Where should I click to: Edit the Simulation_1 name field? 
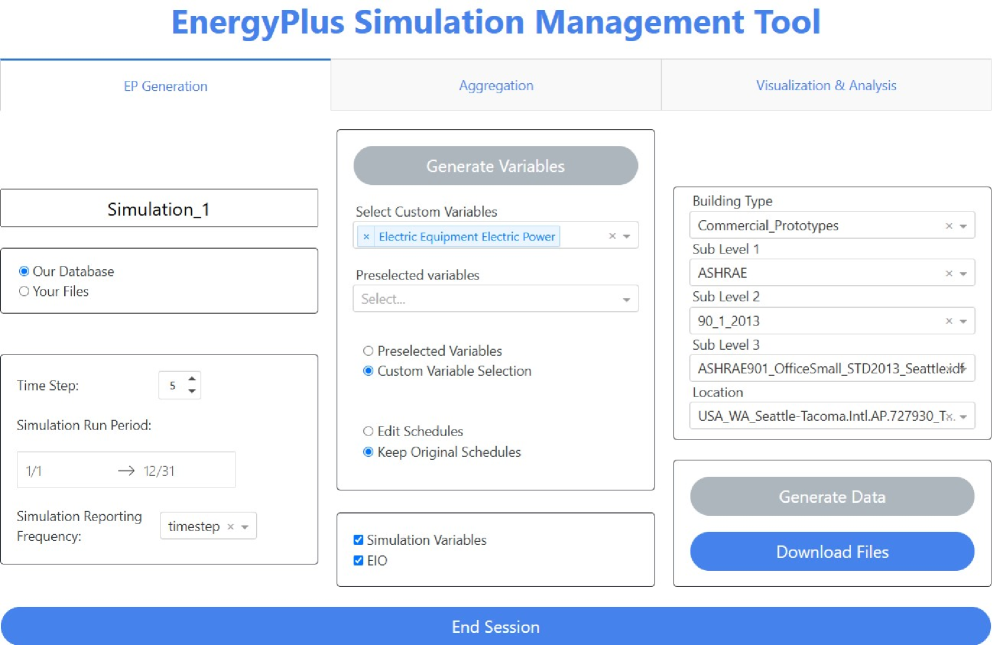[x=159, y=209]
